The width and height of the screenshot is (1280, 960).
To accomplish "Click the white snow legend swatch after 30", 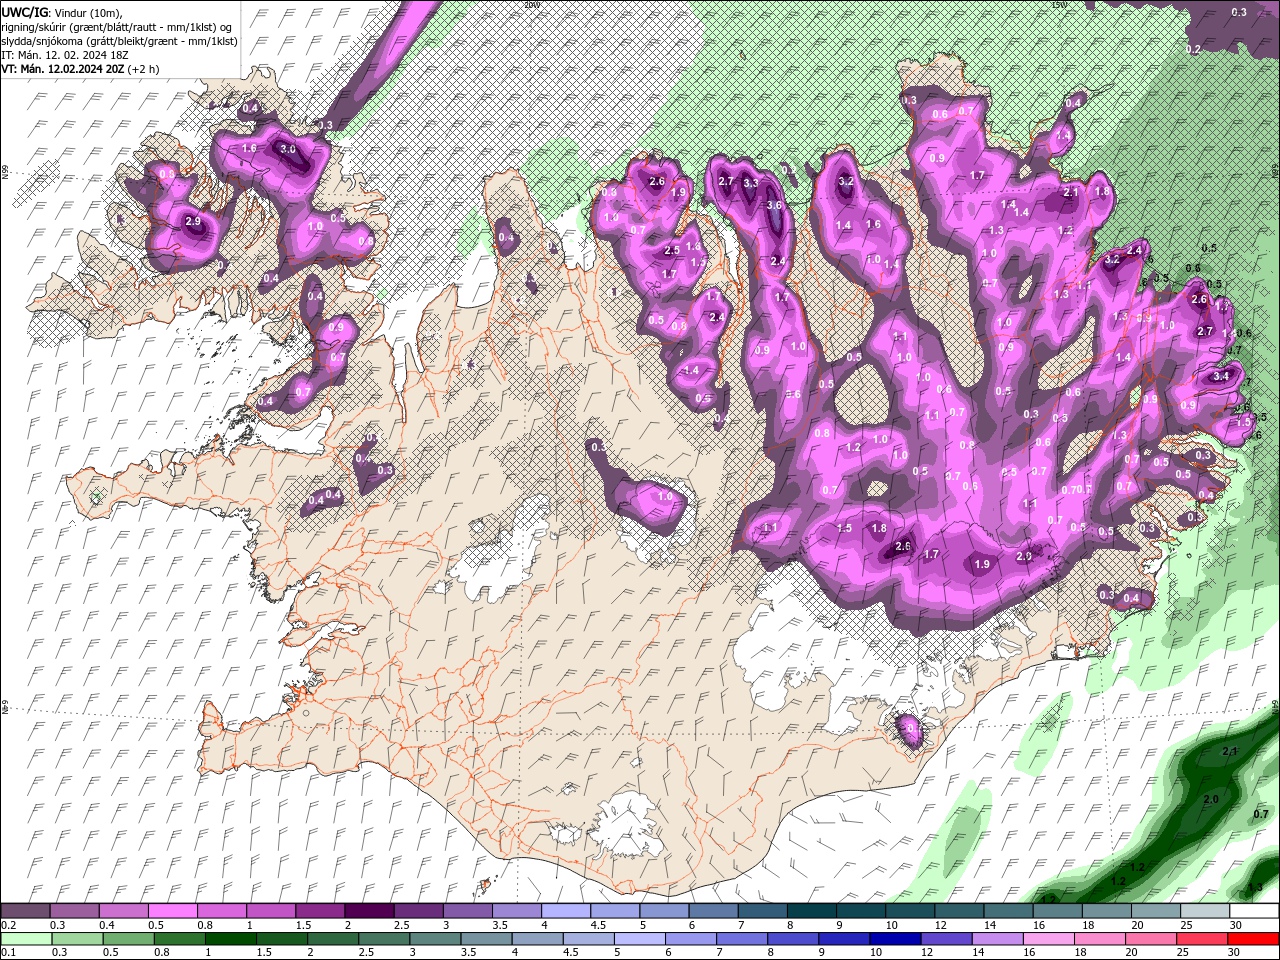I will 1255,911.
